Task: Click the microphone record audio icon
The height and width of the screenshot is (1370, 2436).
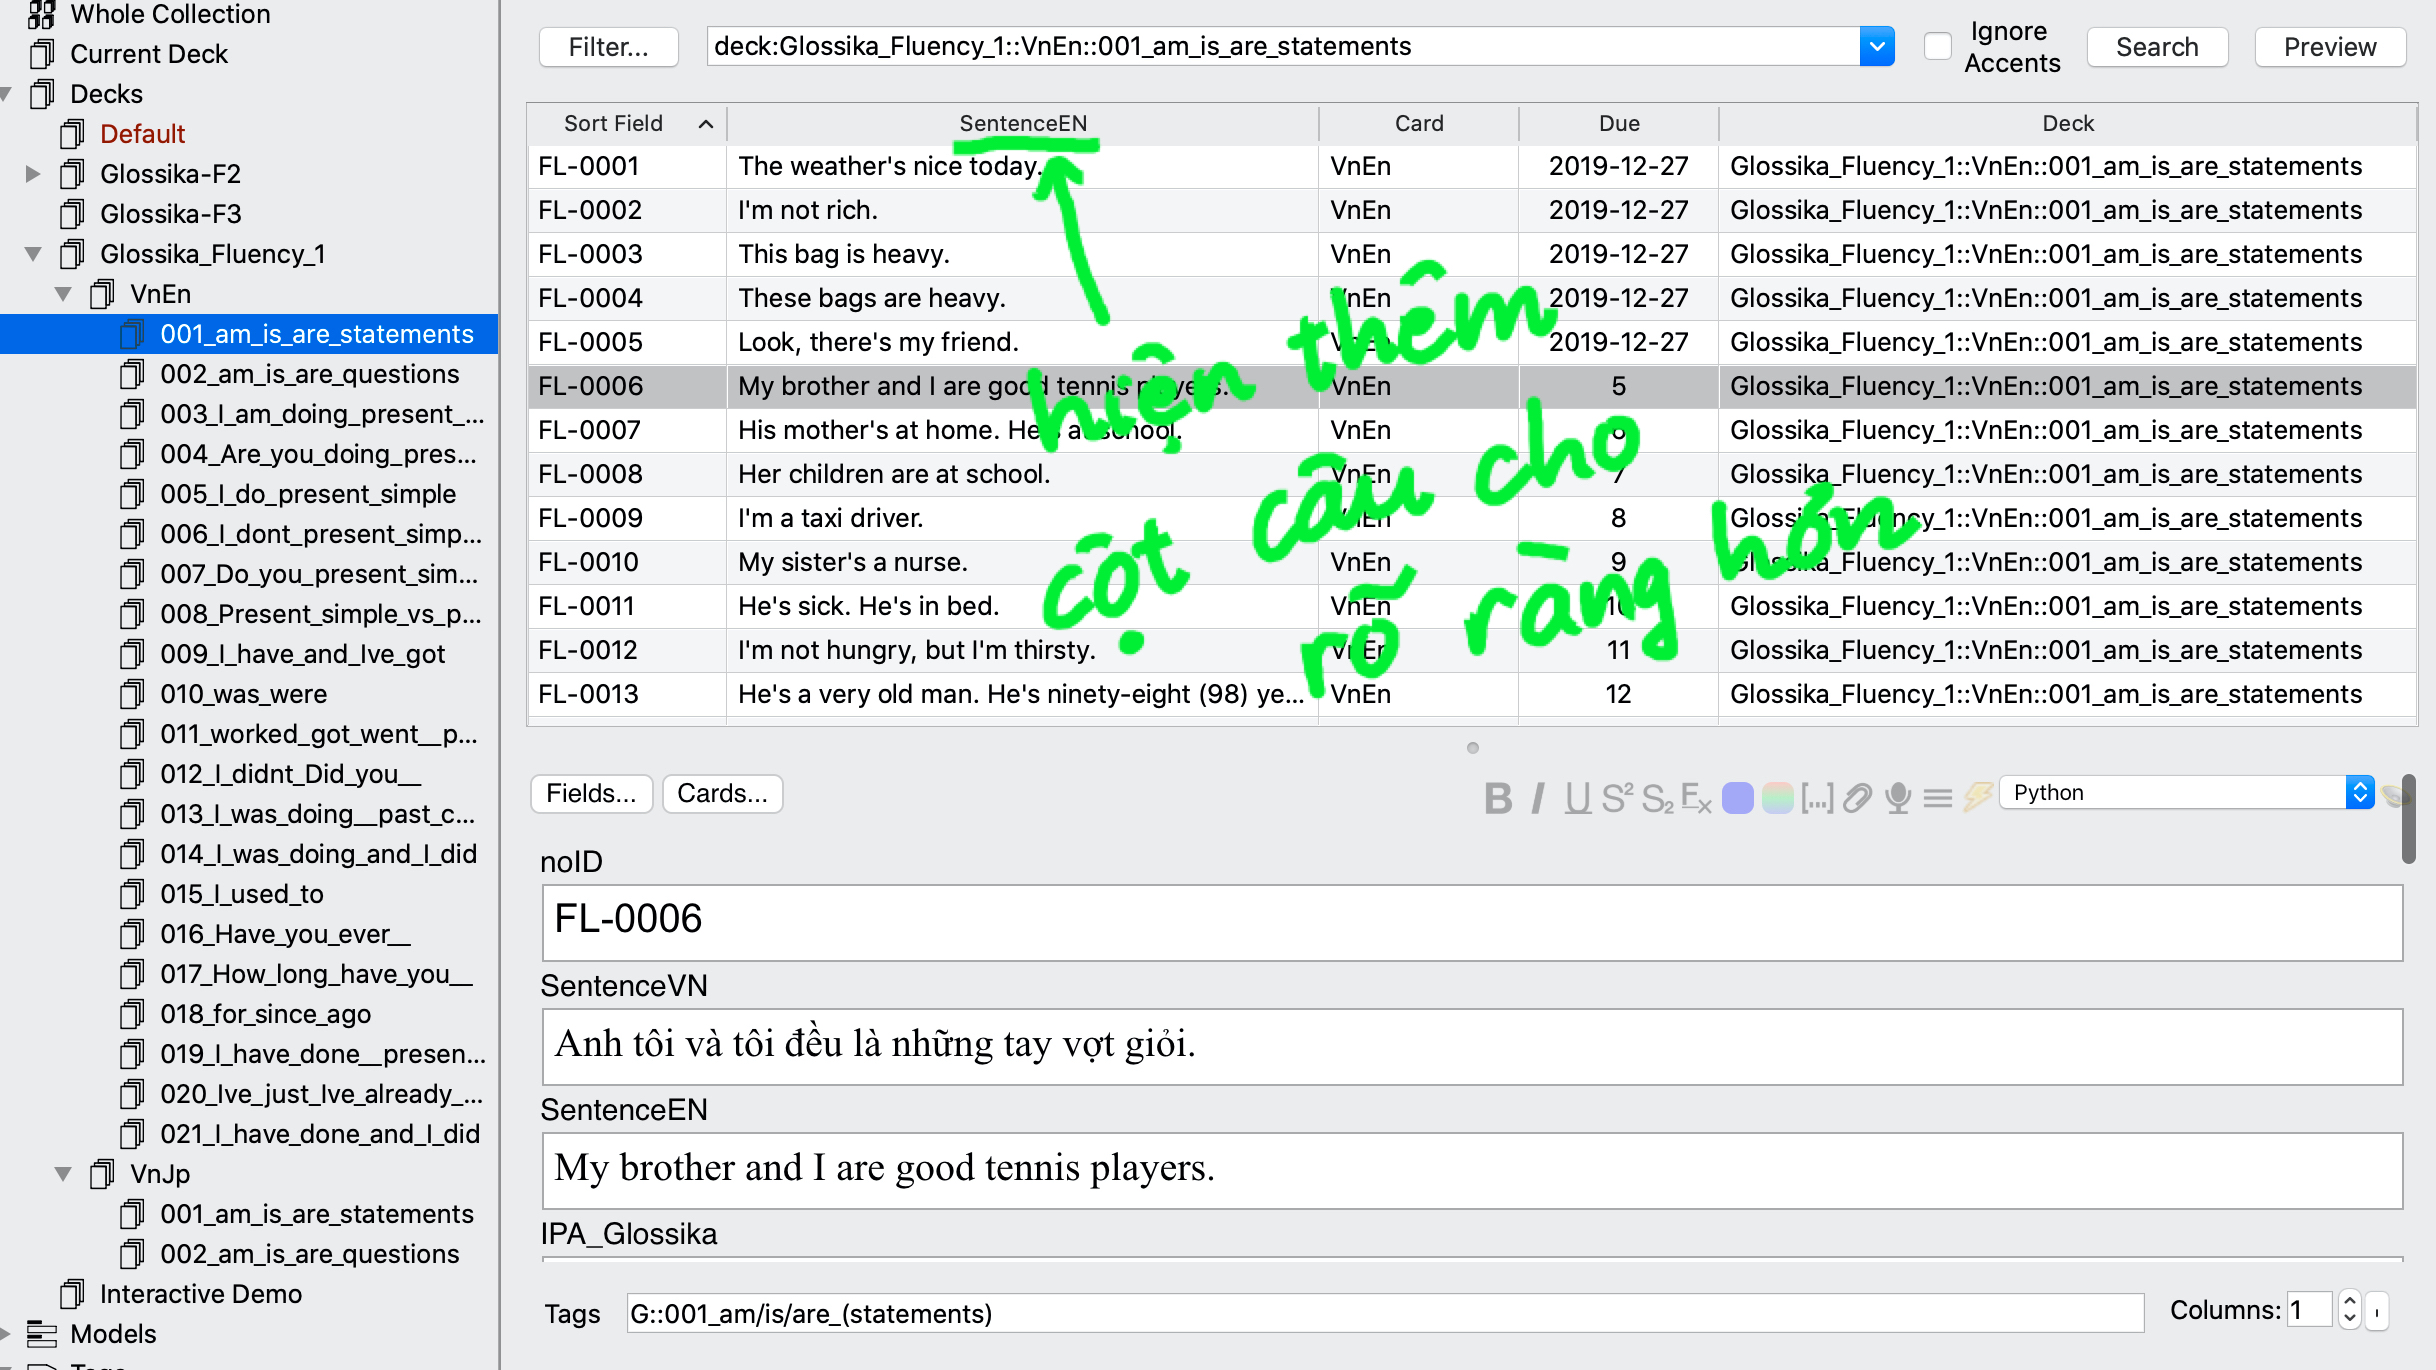Action: click(x=1897, y=797)
